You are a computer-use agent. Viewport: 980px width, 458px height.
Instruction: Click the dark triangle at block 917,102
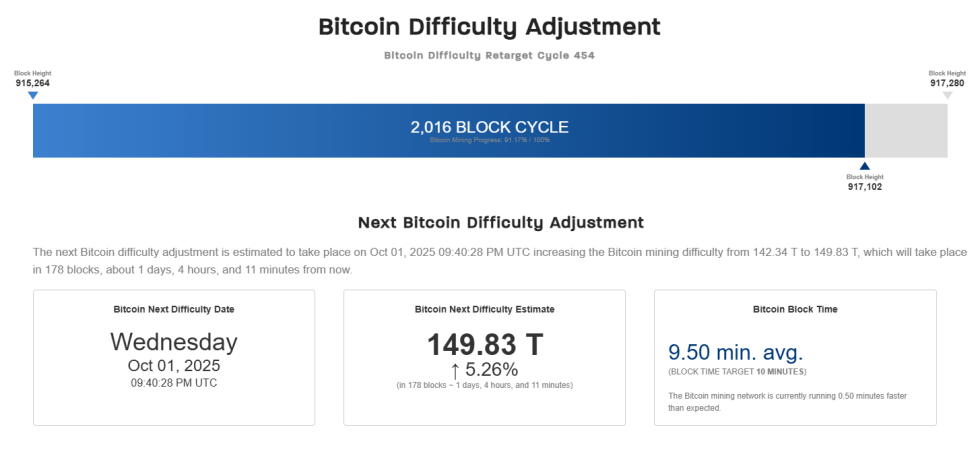865,166
